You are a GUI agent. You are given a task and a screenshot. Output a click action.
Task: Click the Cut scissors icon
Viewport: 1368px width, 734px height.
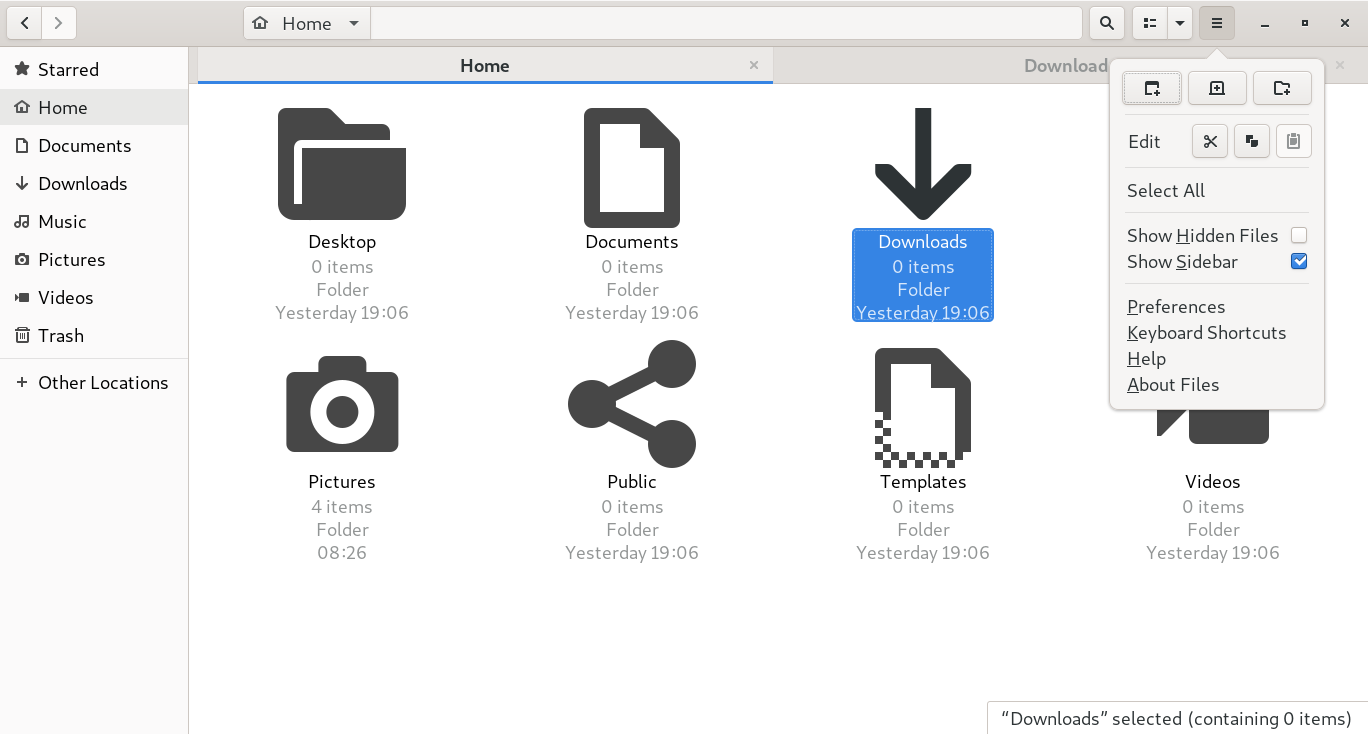click(x=1210, y=141)
